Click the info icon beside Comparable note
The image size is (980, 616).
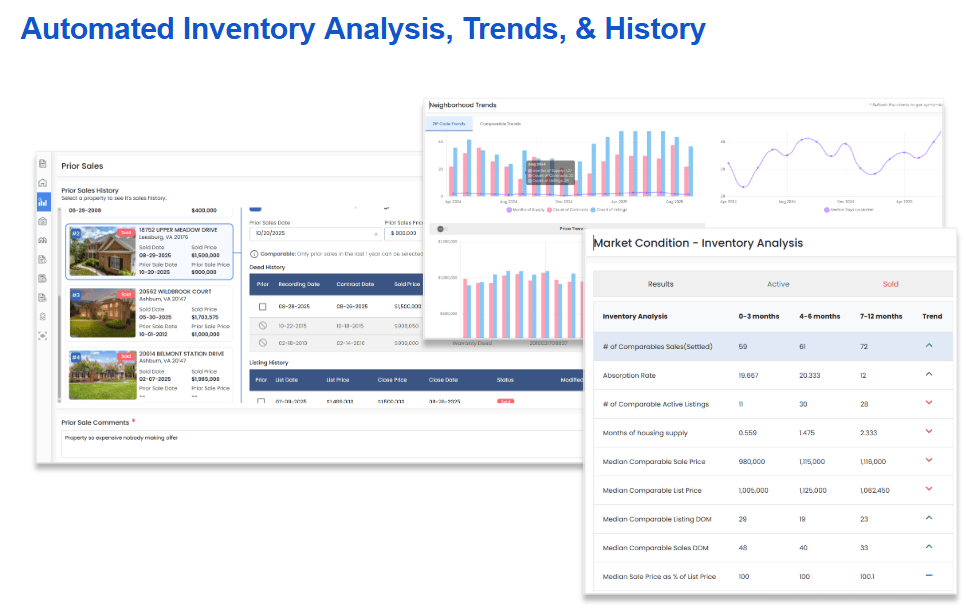[x=253, y=254]
